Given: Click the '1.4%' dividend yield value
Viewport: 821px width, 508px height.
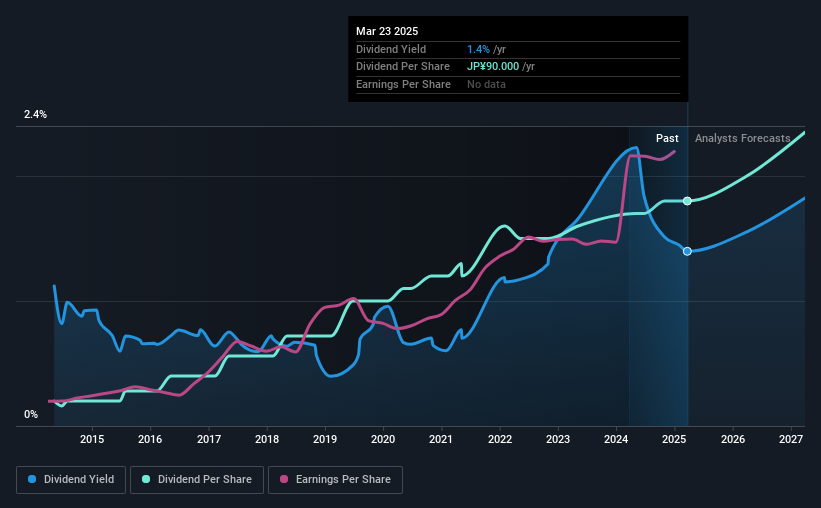Looking at the screenshot, I should (x=479, y=49).
